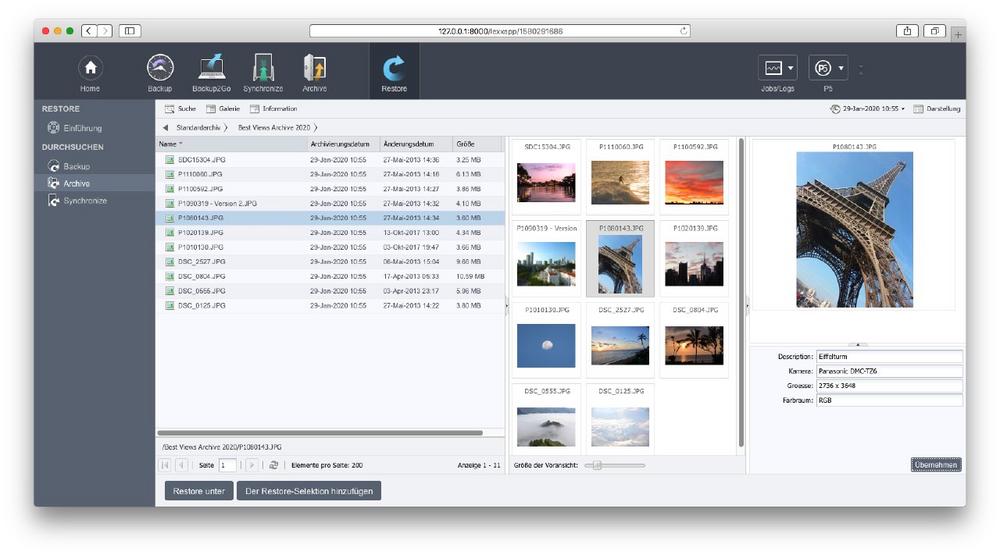Select file DSC_0125.JPG in the list
This screenshot has height=555, width=1000.
[330, 306]
